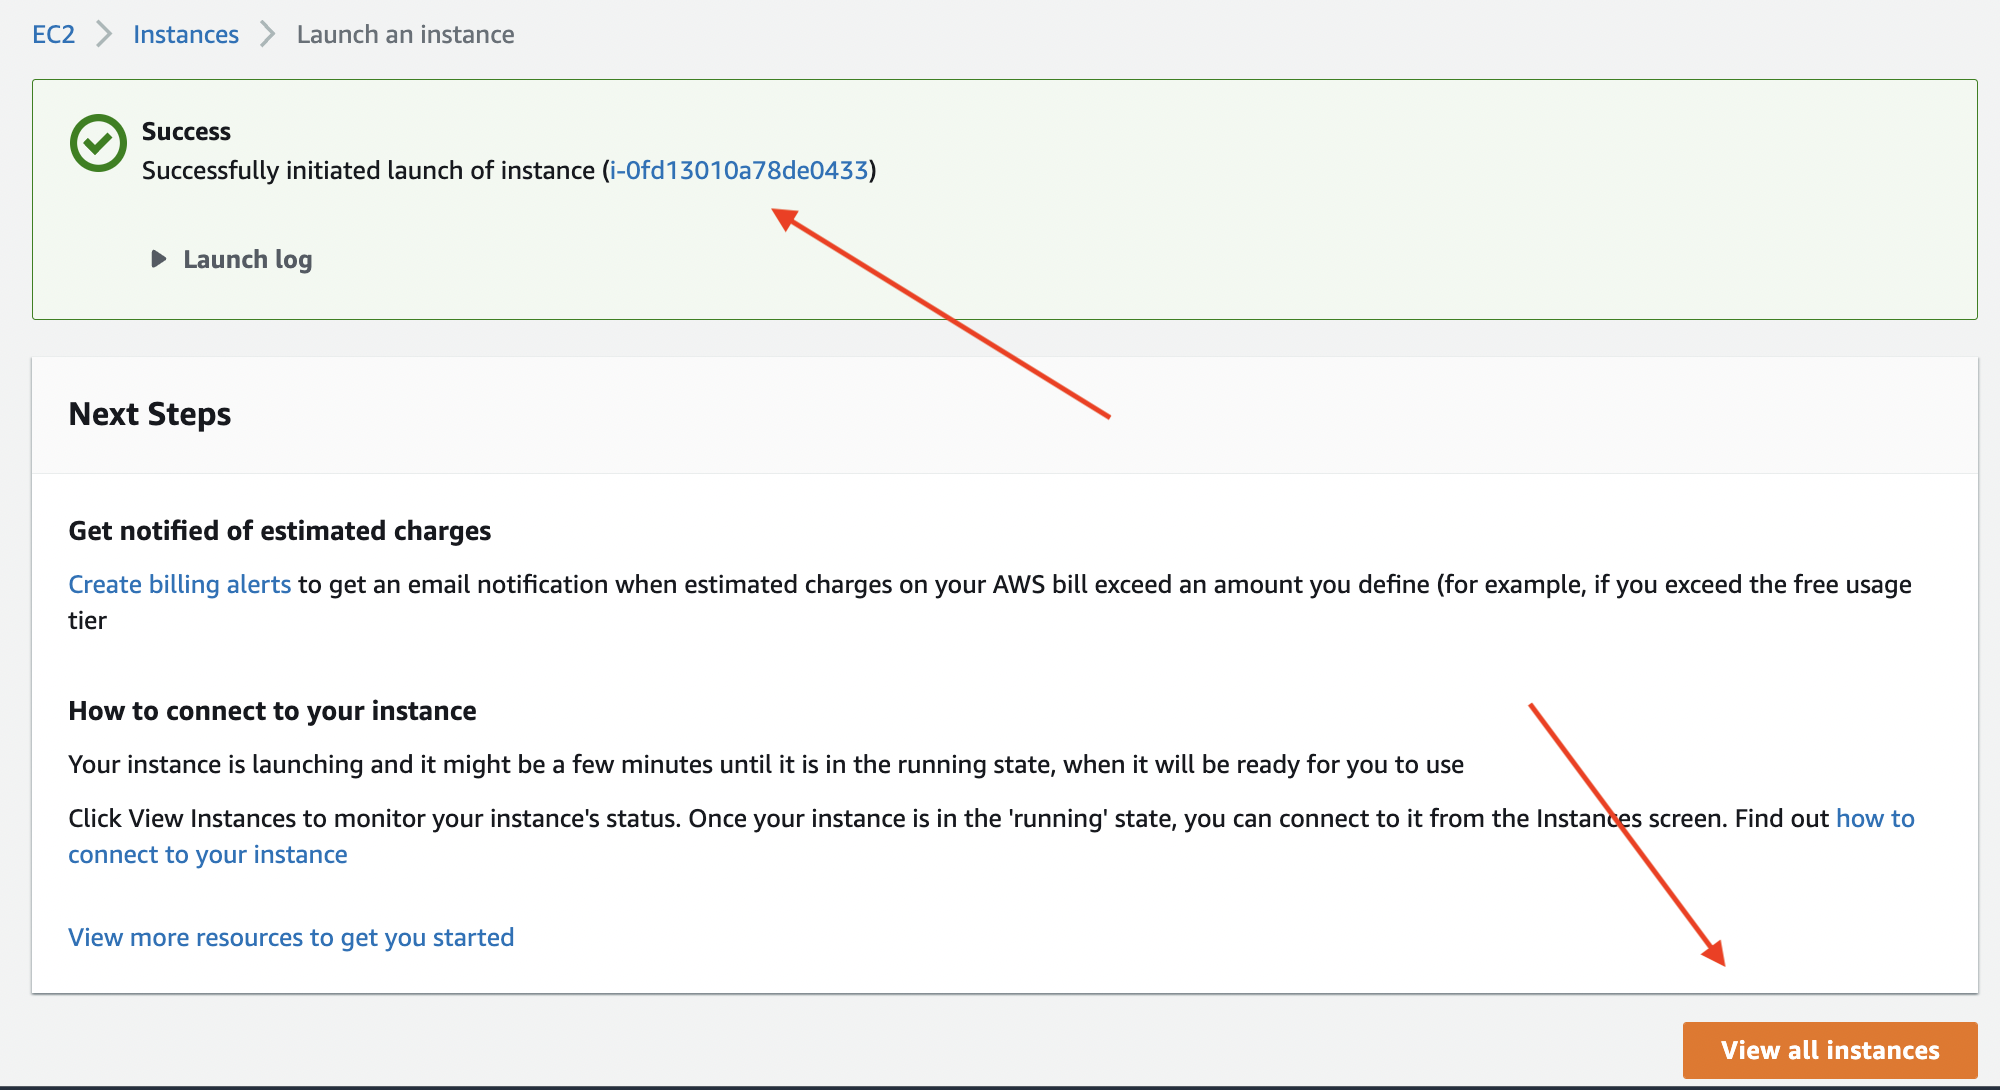Expand the Launch log disclosure triangle
Viewport: 2000px width, 1090px height.
pos(158,259)
